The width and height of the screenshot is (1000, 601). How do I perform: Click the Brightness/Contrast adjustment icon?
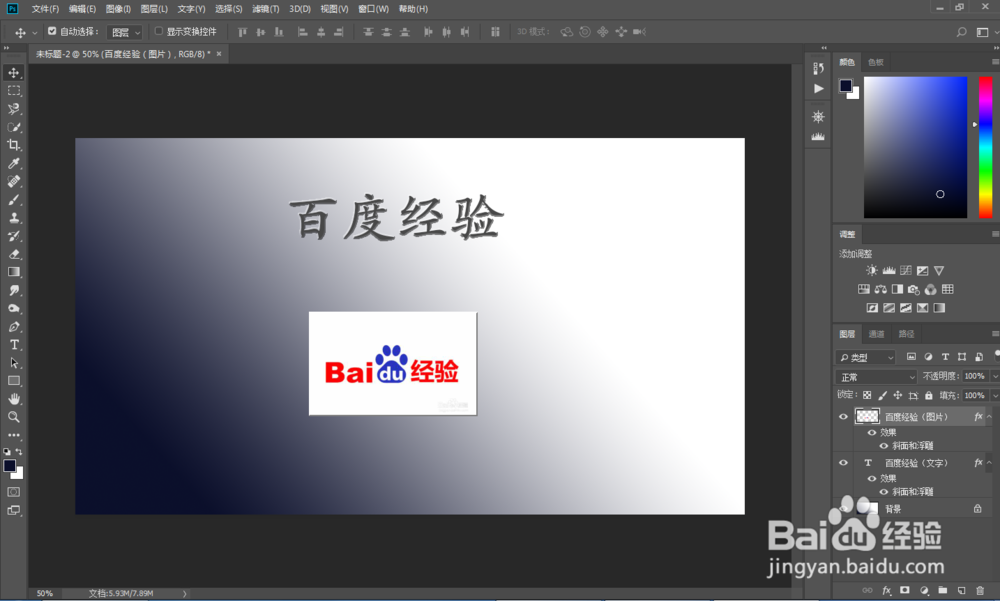coord(871,271)
